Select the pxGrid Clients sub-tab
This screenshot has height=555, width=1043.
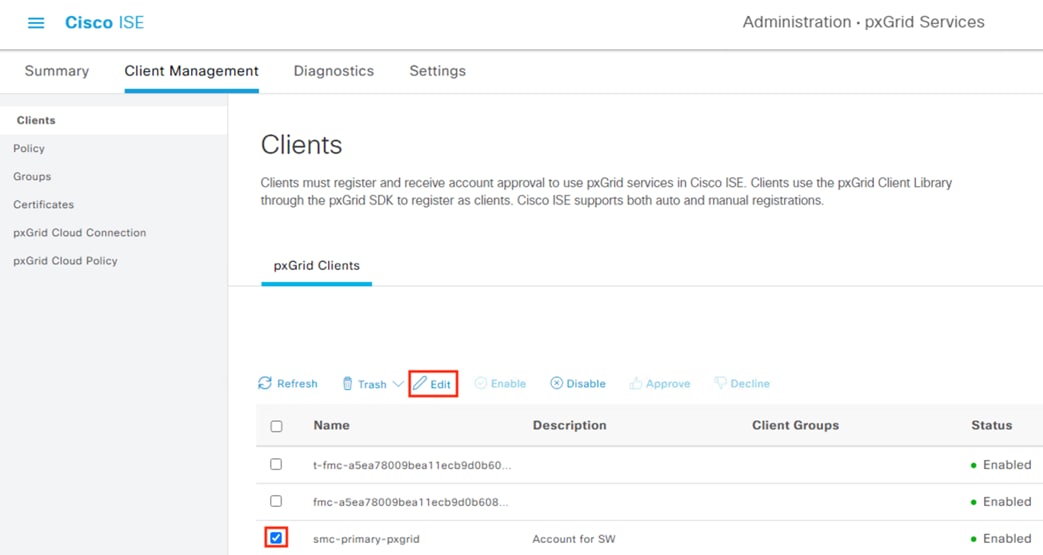[317, 266]
